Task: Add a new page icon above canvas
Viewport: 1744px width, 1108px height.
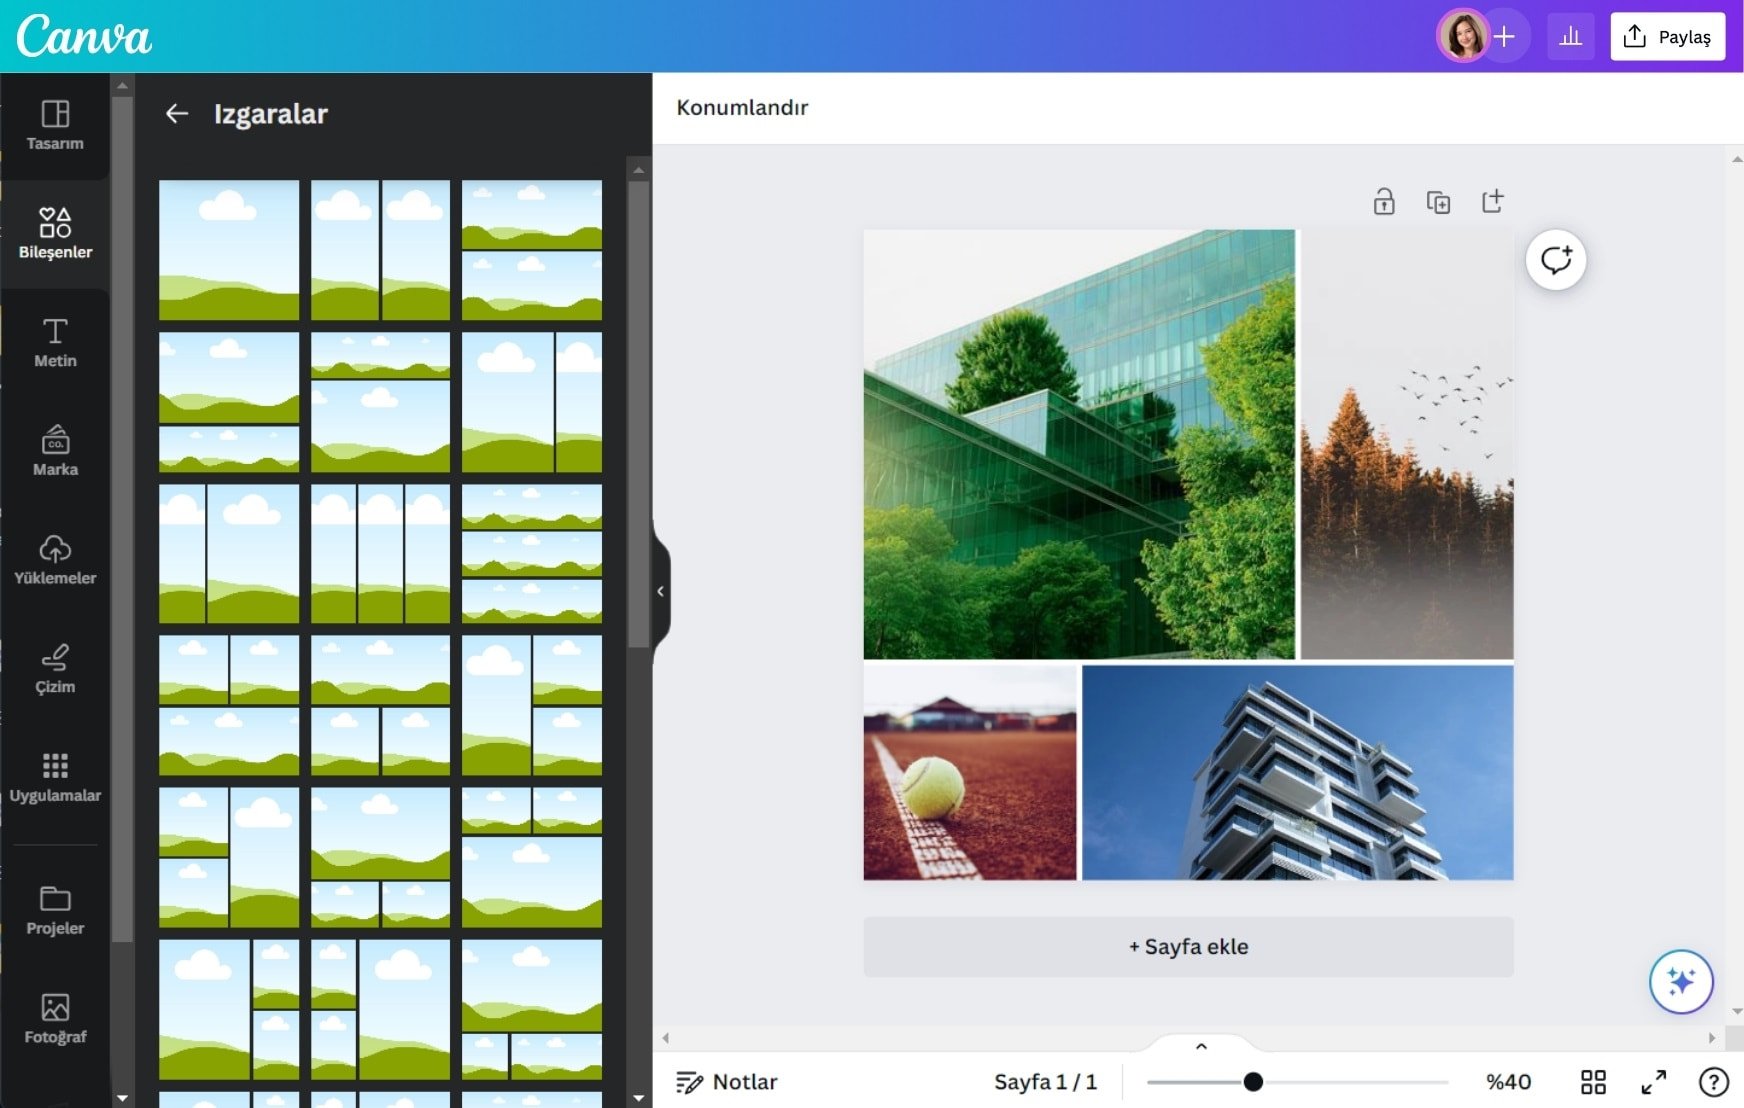Action: 1492,202
